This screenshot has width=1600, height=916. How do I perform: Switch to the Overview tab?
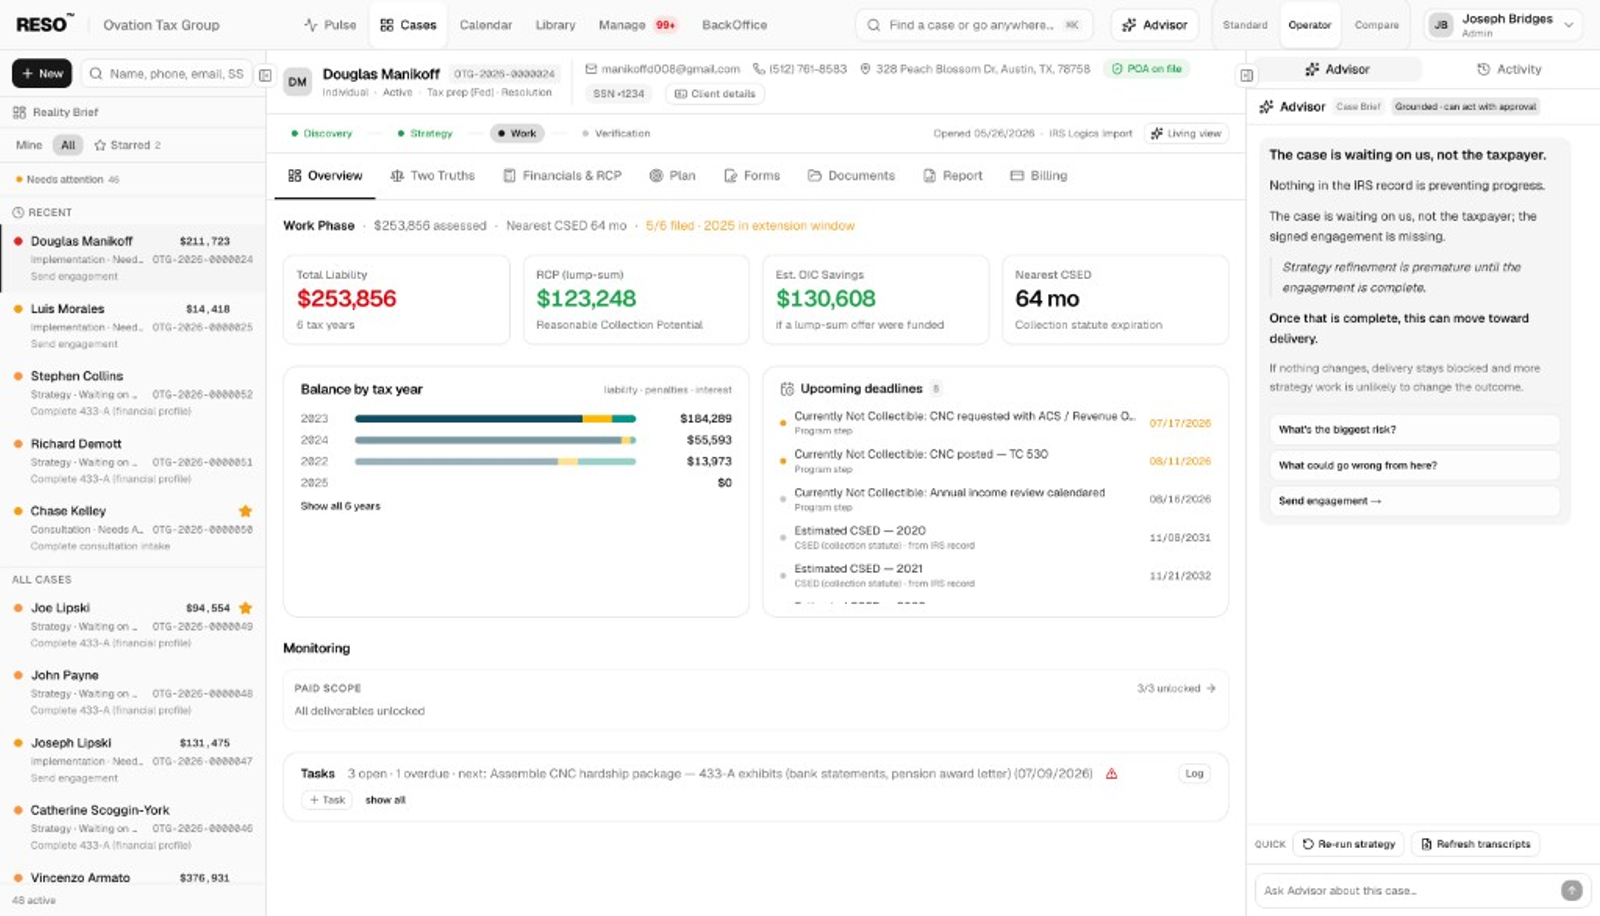[325, 175]
